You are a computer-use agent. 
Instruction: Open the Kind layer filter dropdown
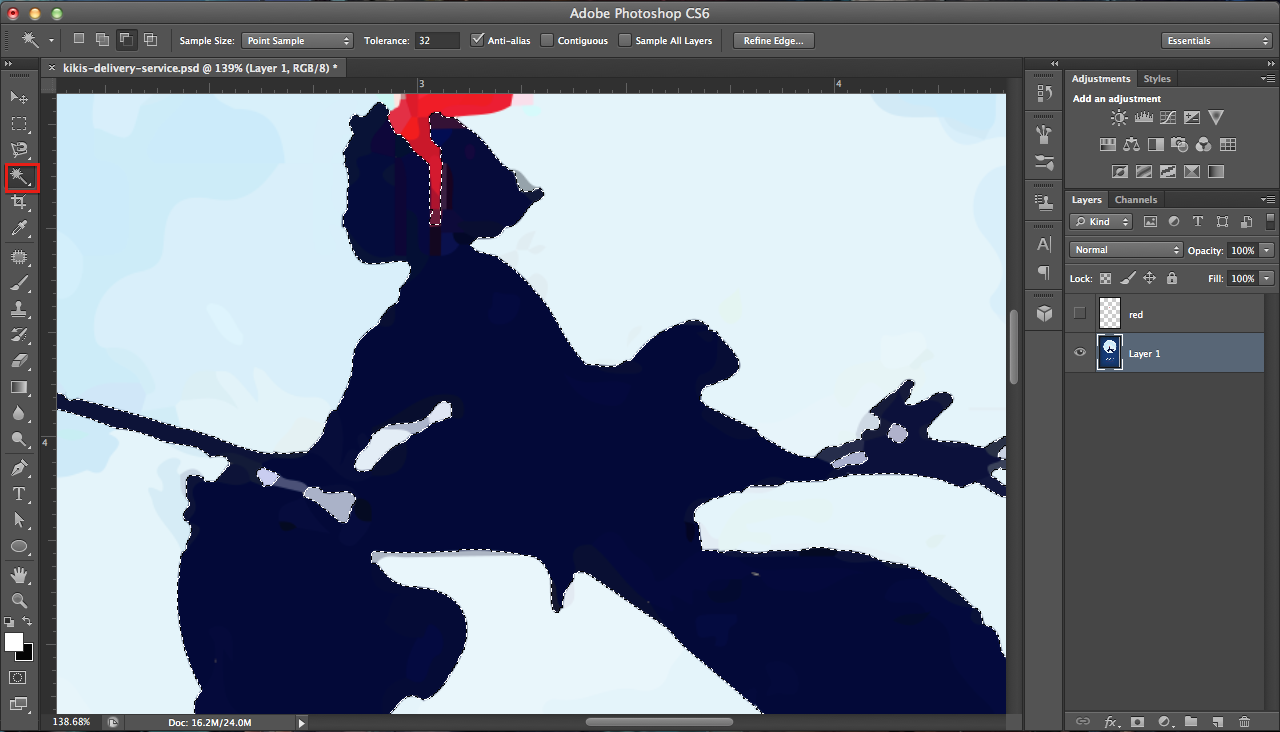pyautogui.click(x=1101, y=222)
